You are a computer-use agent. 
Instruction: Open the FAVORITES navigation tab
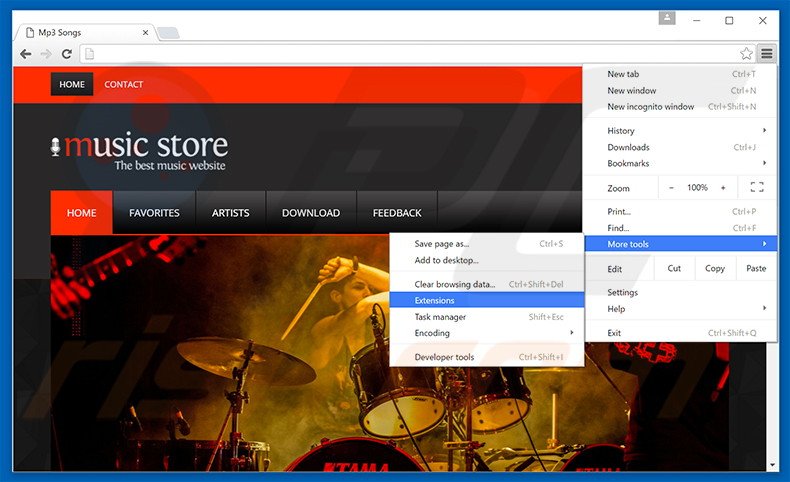154,213
